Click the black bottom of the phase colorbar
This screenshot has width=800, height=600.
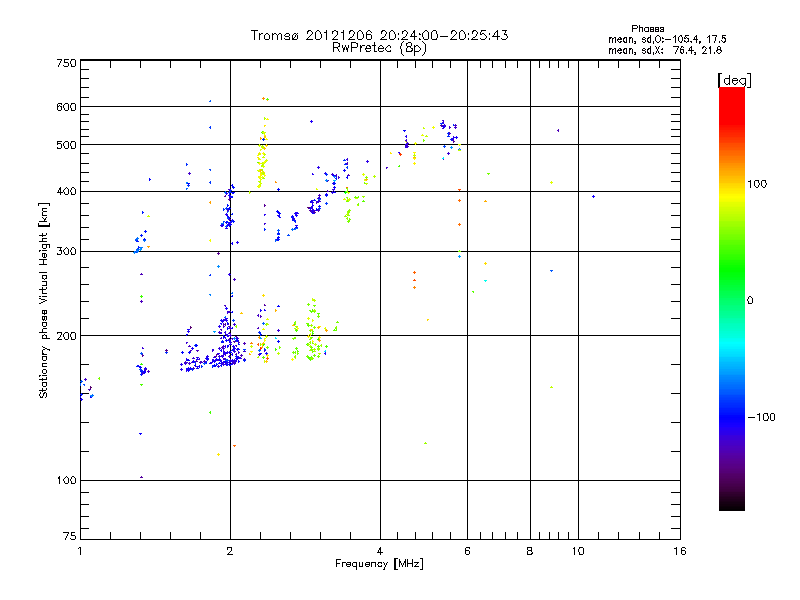click(732, 503)
